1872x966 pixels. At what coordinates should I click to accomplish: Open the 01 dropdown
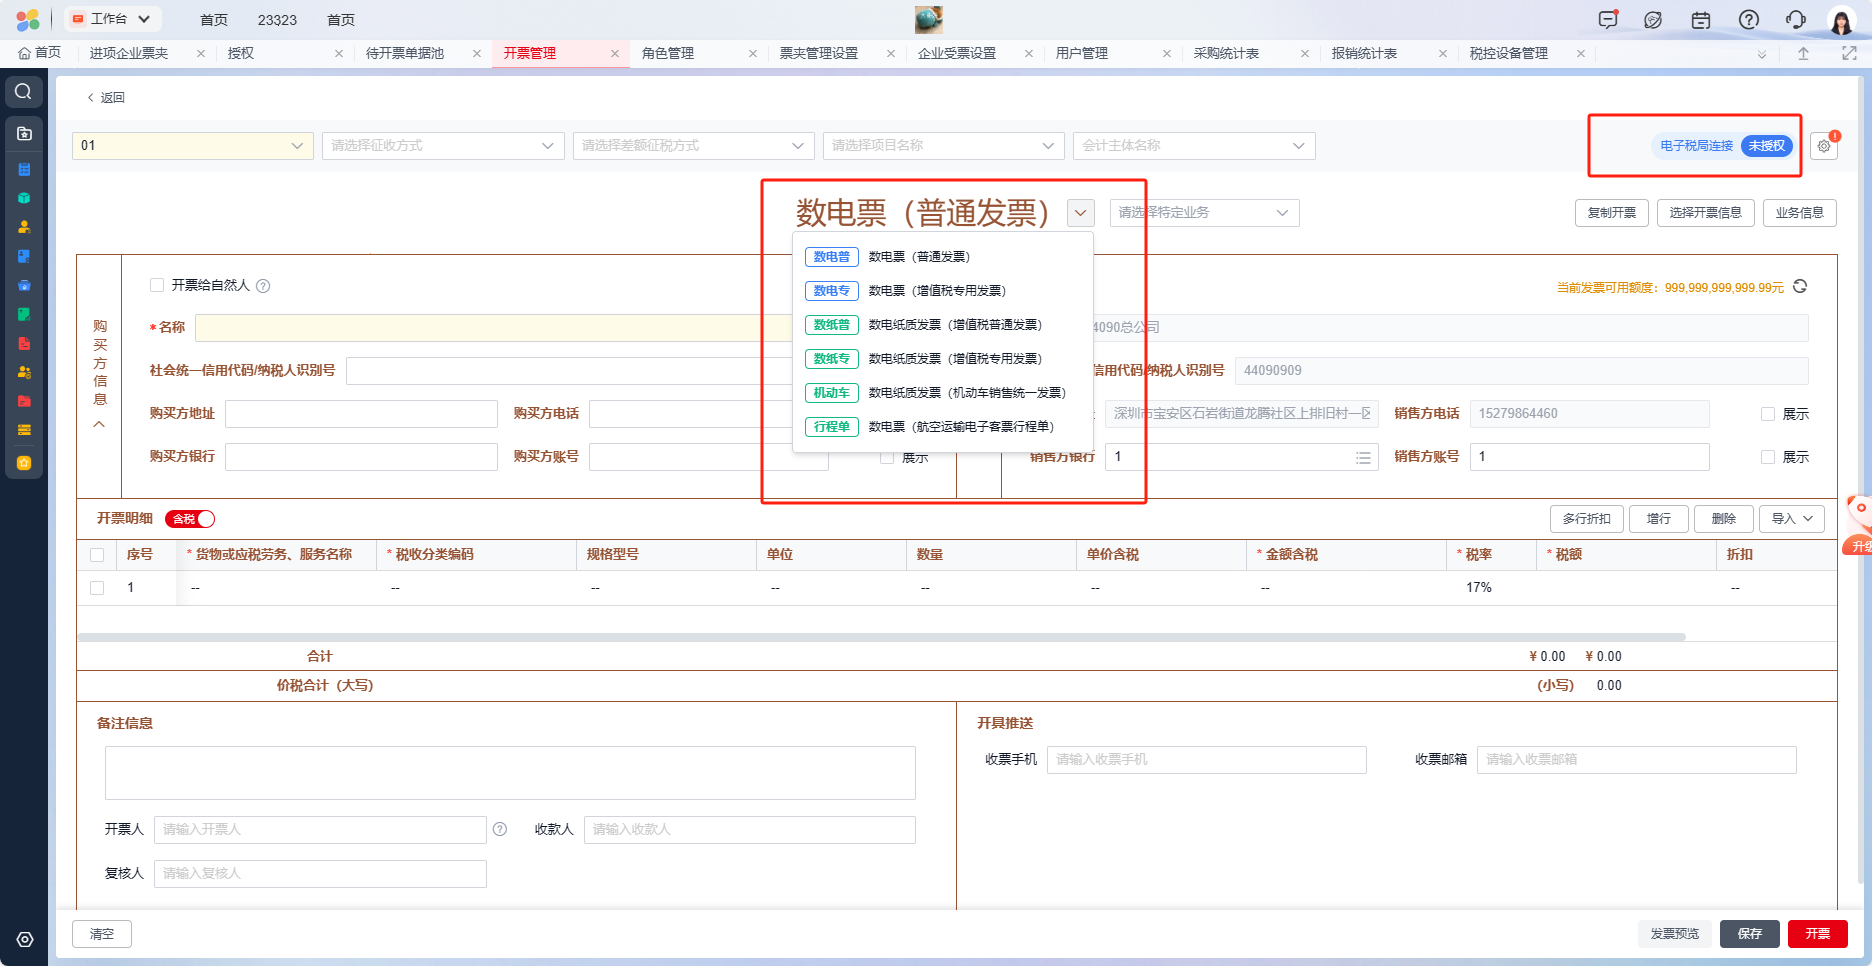click(x=193, y=146)
